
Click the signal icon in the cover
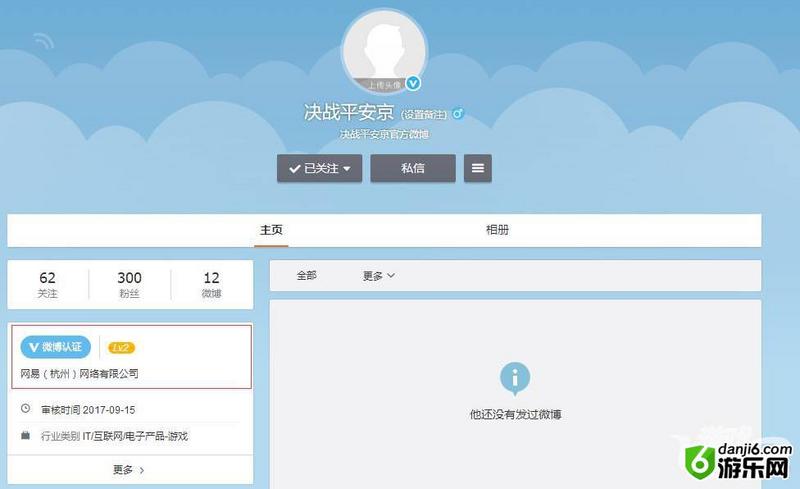coord(44,40)
